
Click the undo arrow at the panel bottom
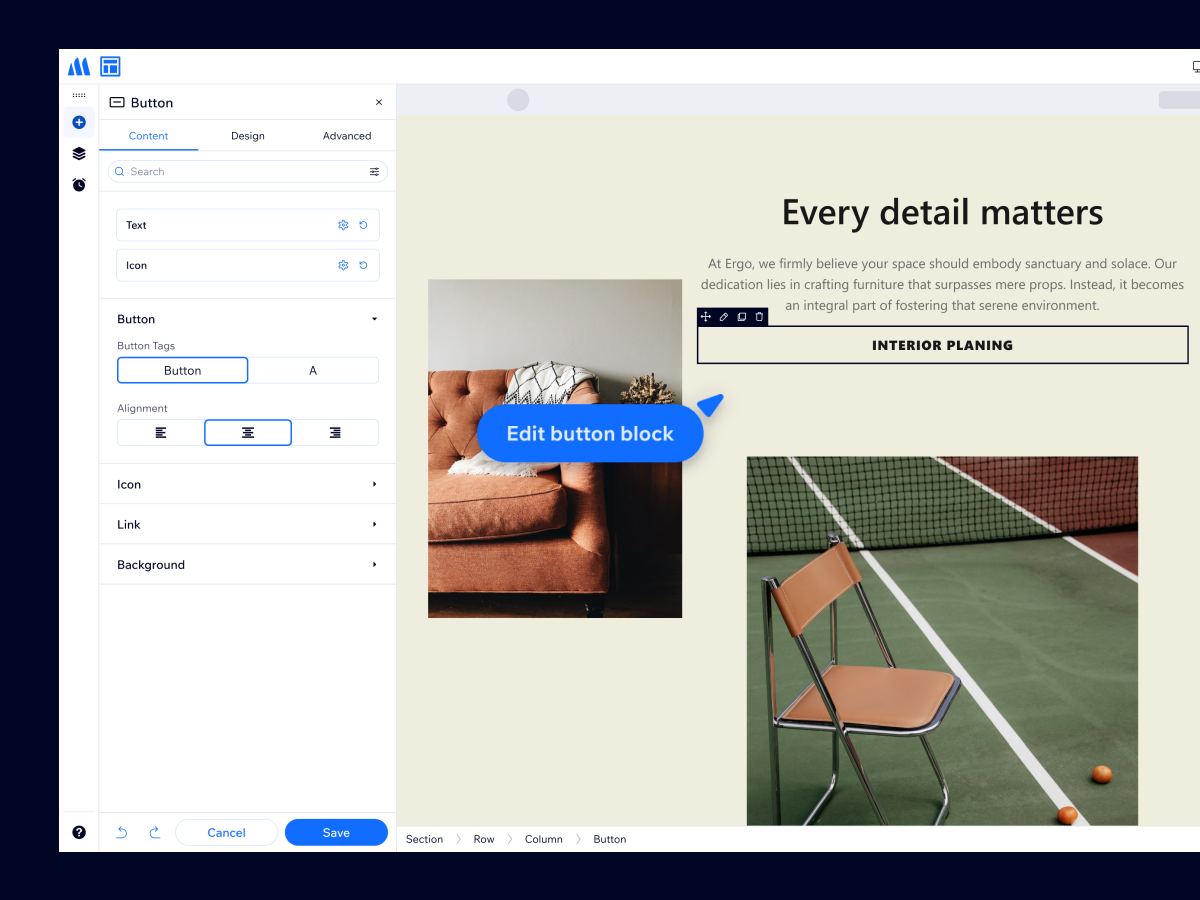tap(121, 832)
